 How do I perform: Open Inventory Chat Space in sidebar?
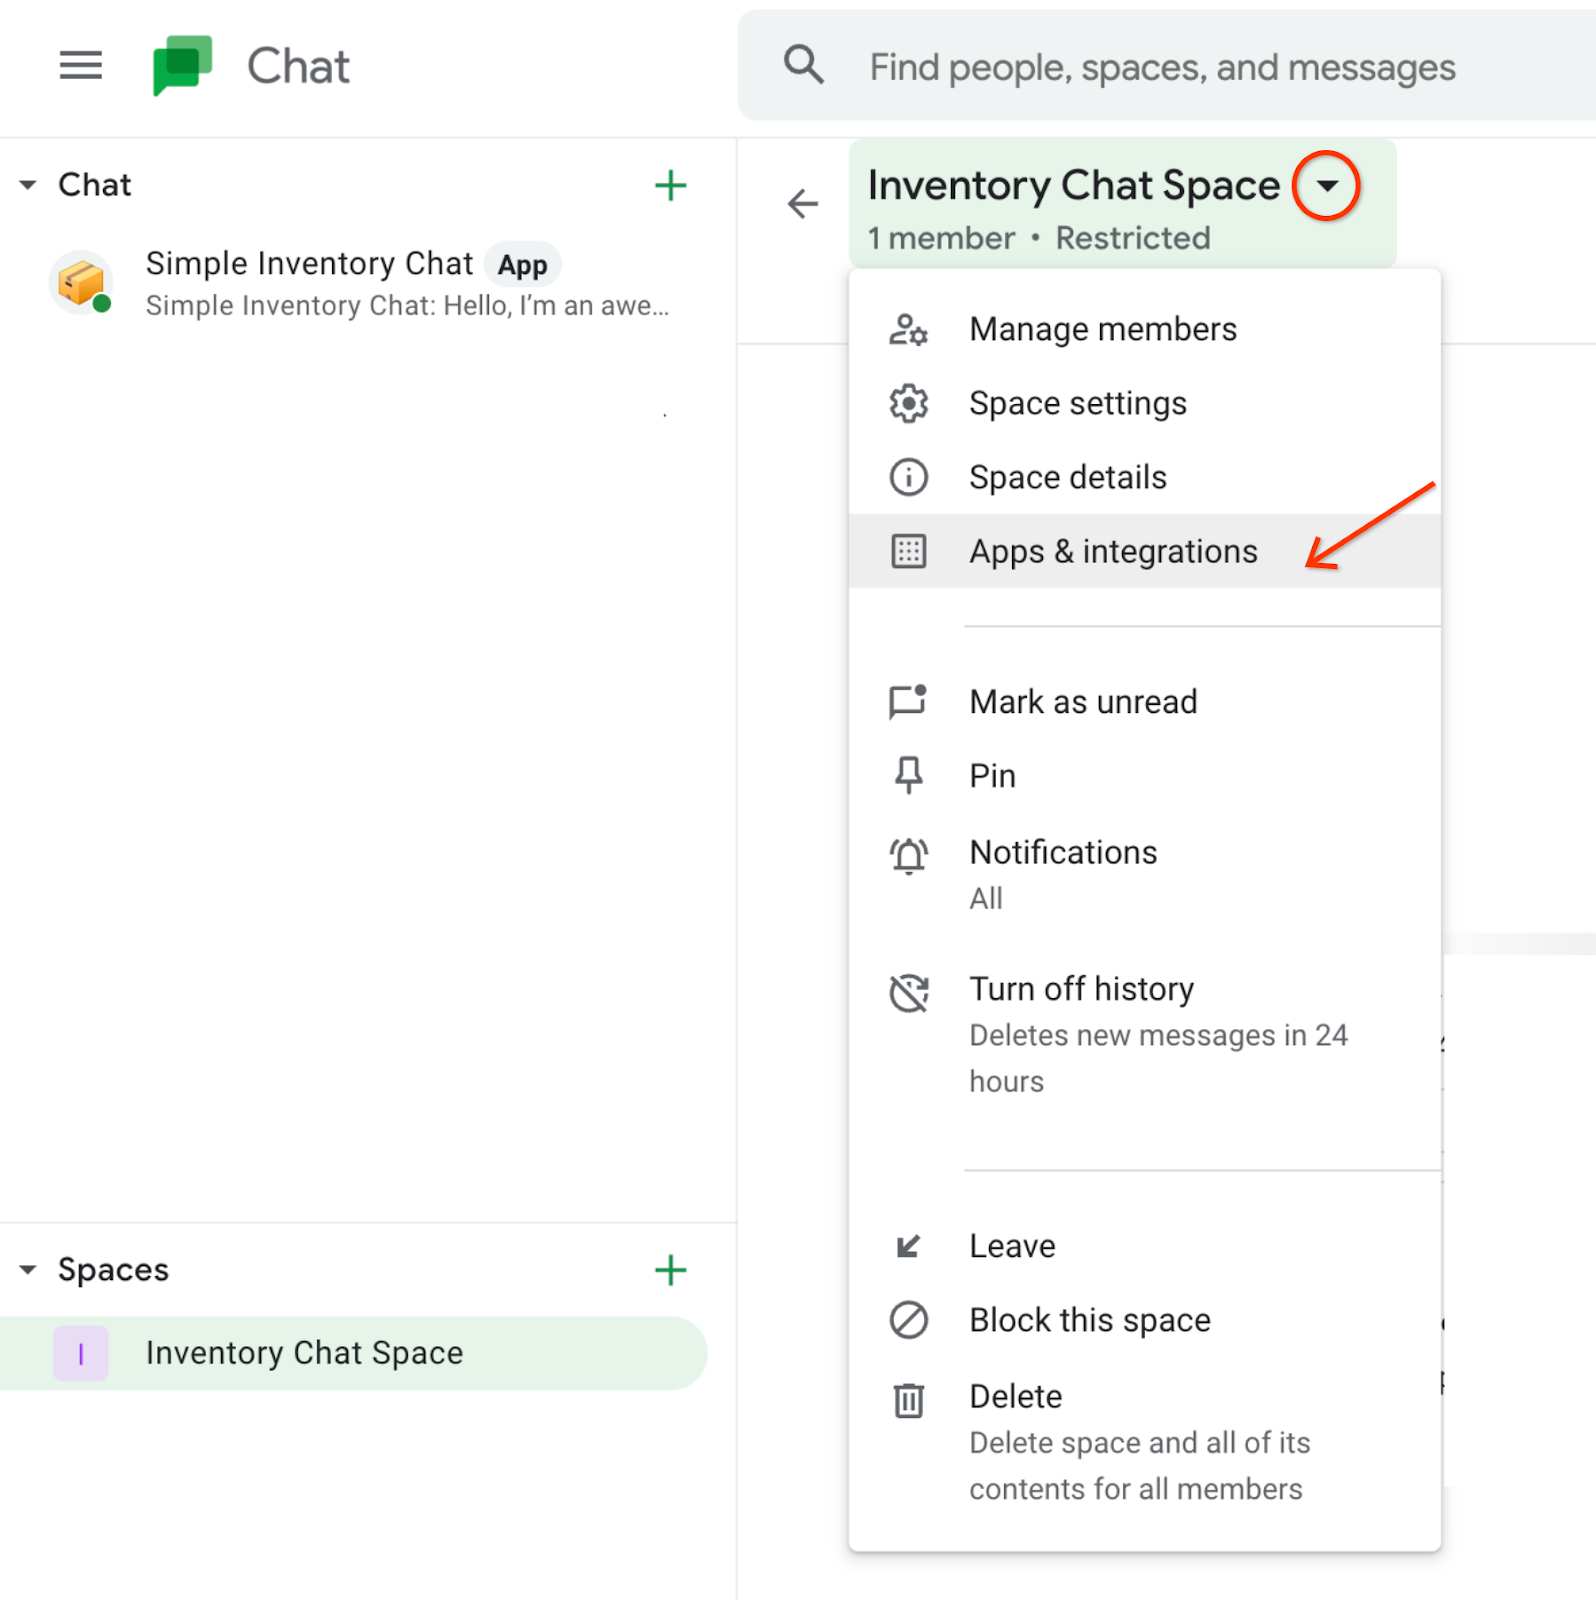tap(304, 1353)
